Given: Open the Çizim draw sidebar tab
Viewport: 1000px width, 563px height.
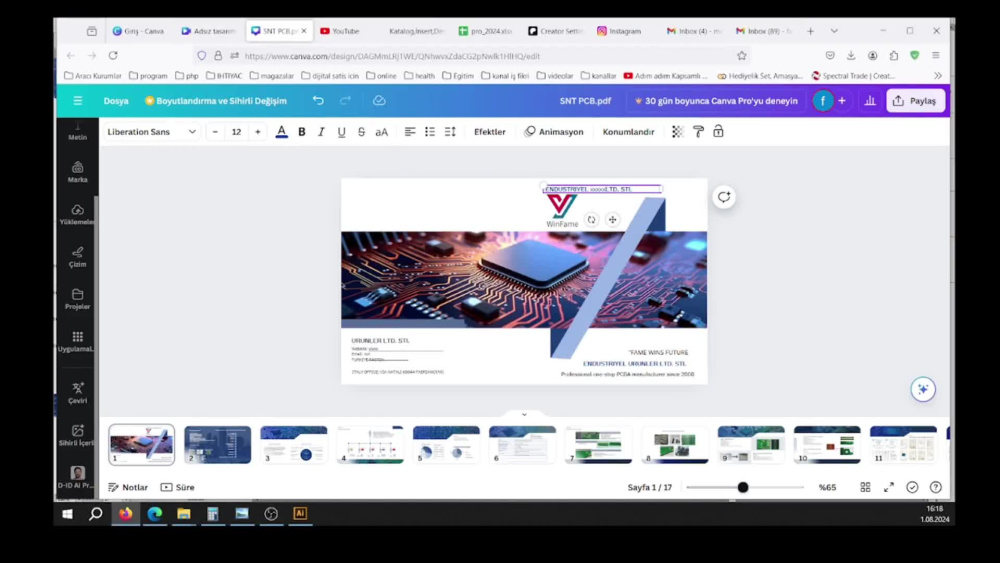Looking at the screenshot, I should click(x=78, y=257).
